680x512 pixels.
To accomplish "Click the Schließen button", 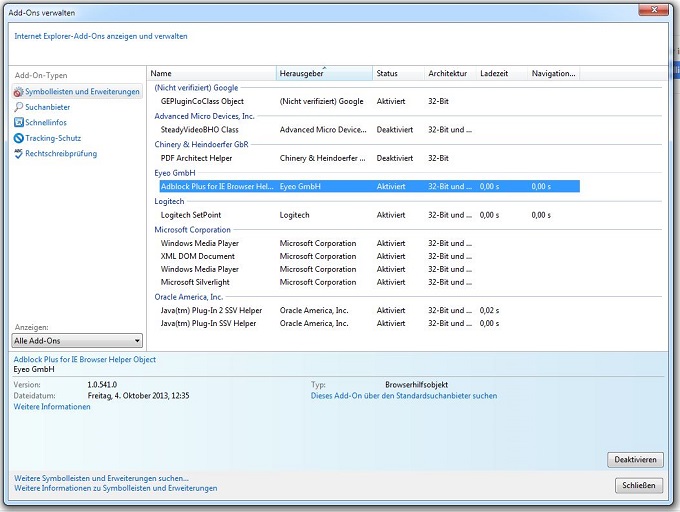I will tap(638, 485).
